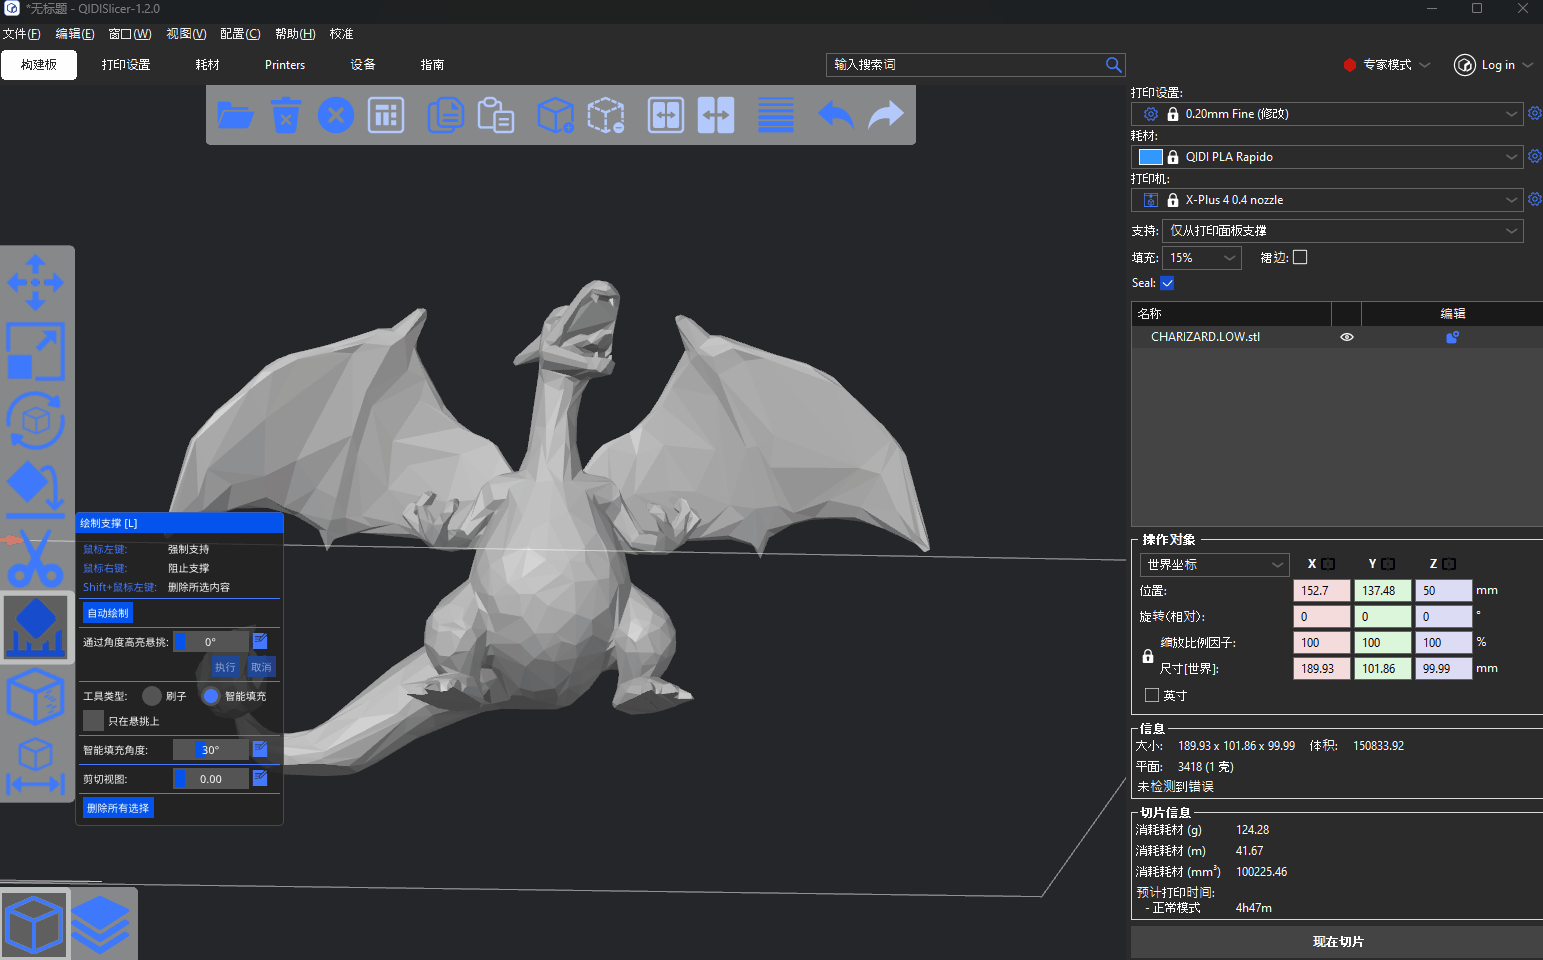This screenshot has width=1543, height=960.
Task: Enable the 裙边 (brim) checkbox
Action: [x=1300, y=257]
